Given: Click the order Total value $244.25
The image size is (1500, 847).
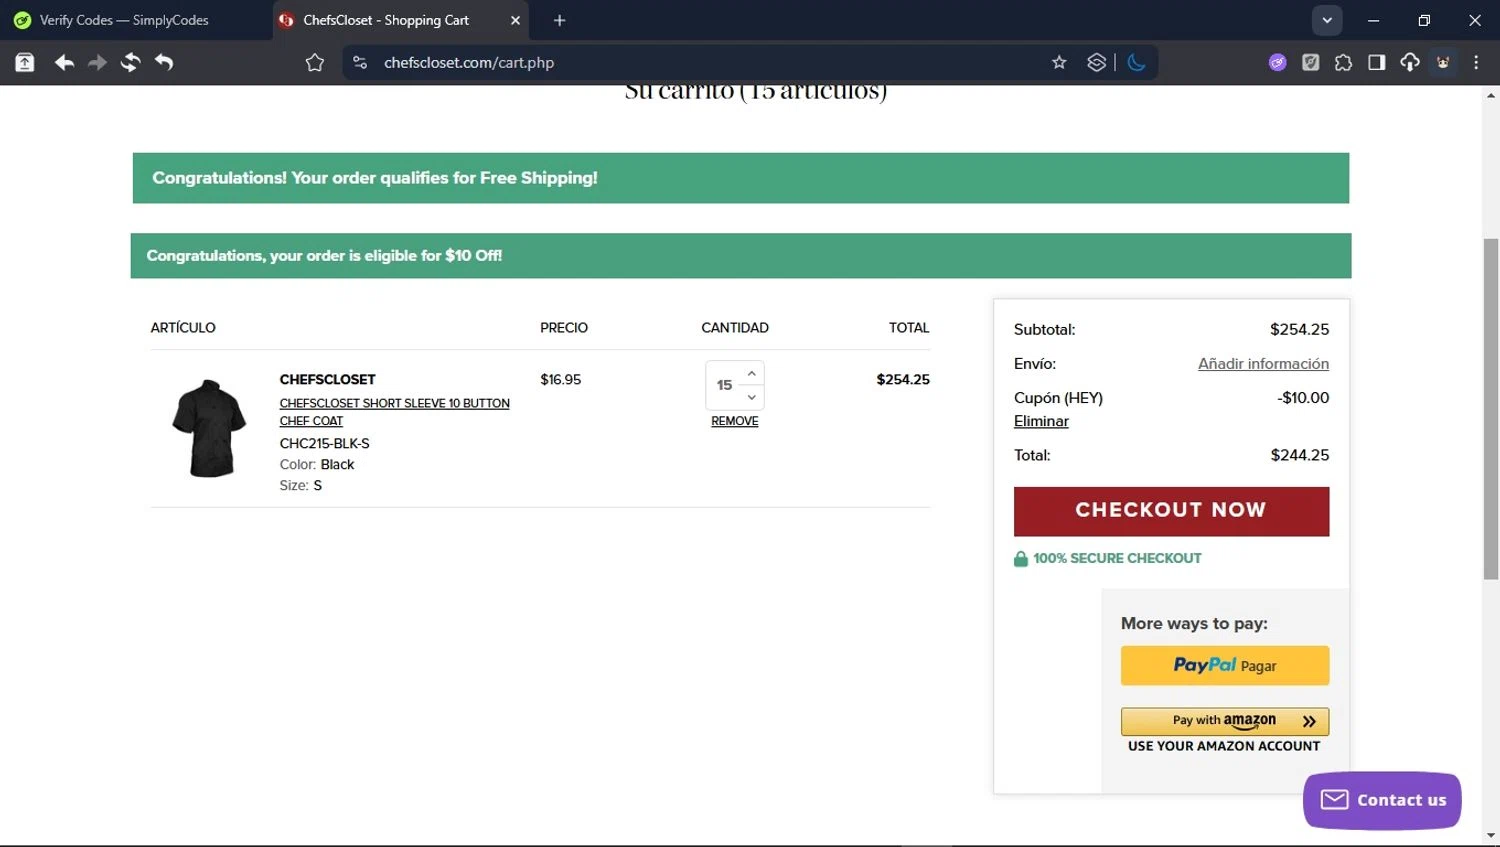Looking at the screenshot, I should click(x=1299, y=455).
